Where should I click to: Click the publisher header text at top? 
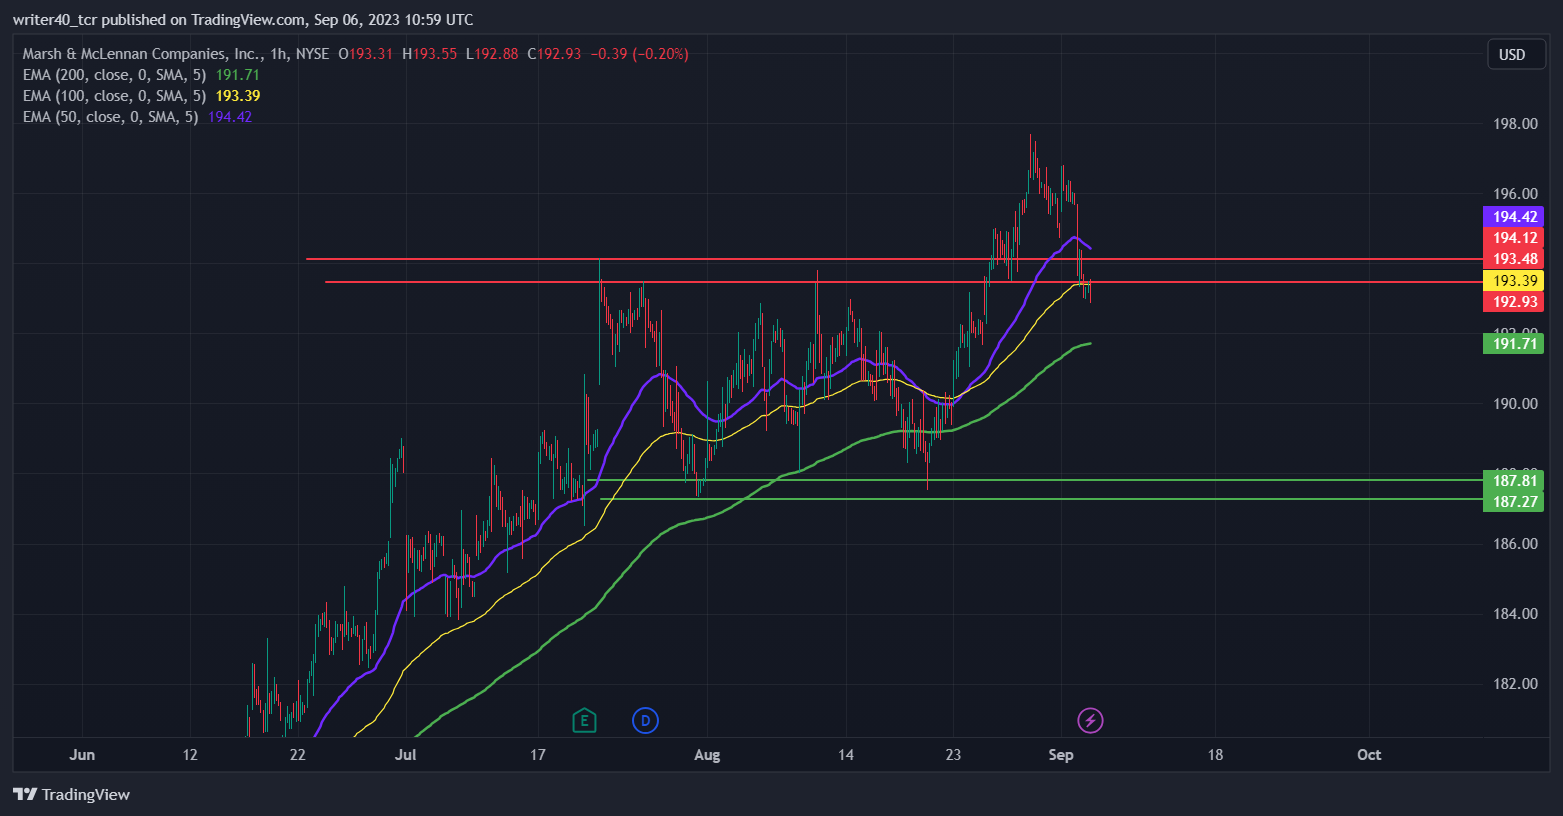(x=243, y=20)
